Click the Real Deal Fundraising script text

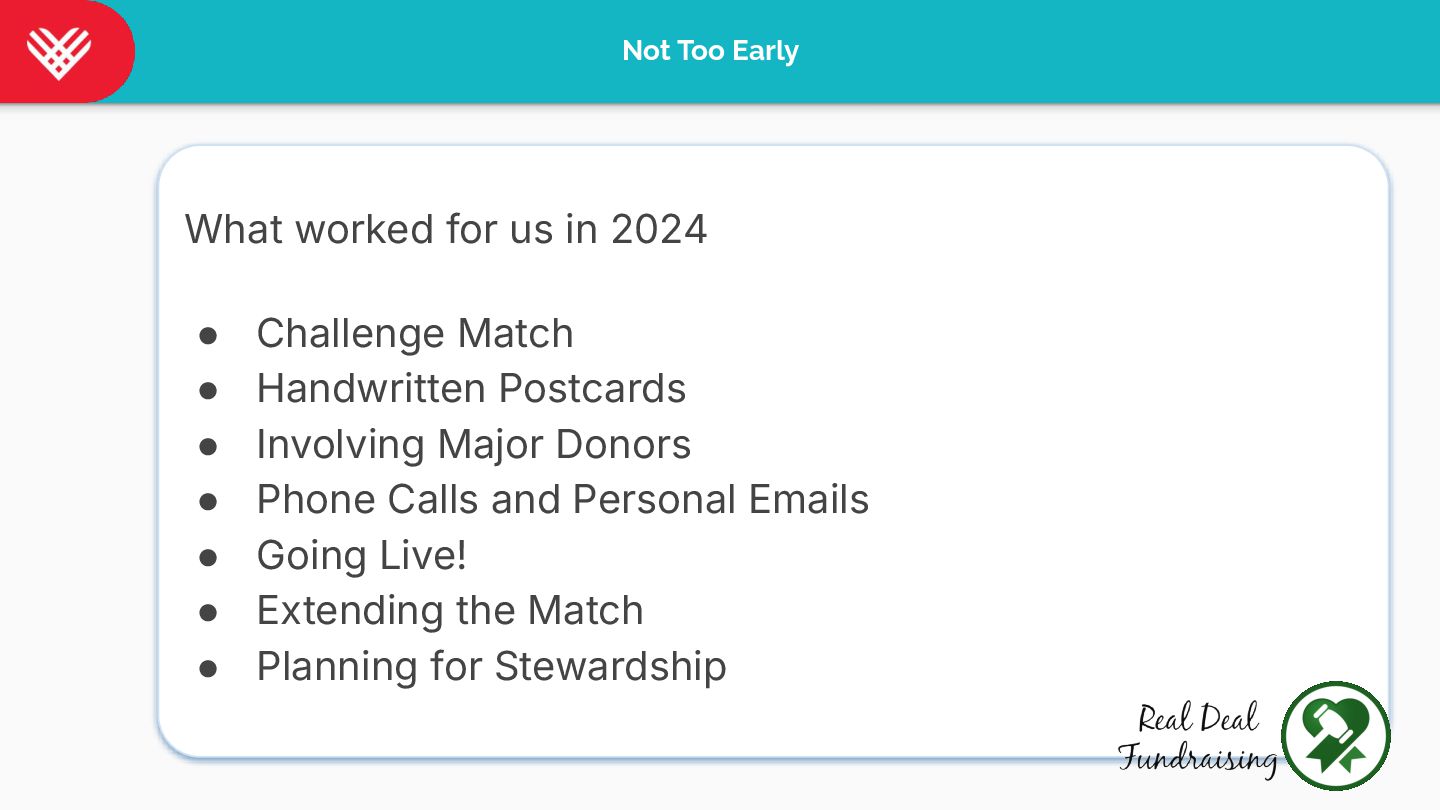point(1197,738)
